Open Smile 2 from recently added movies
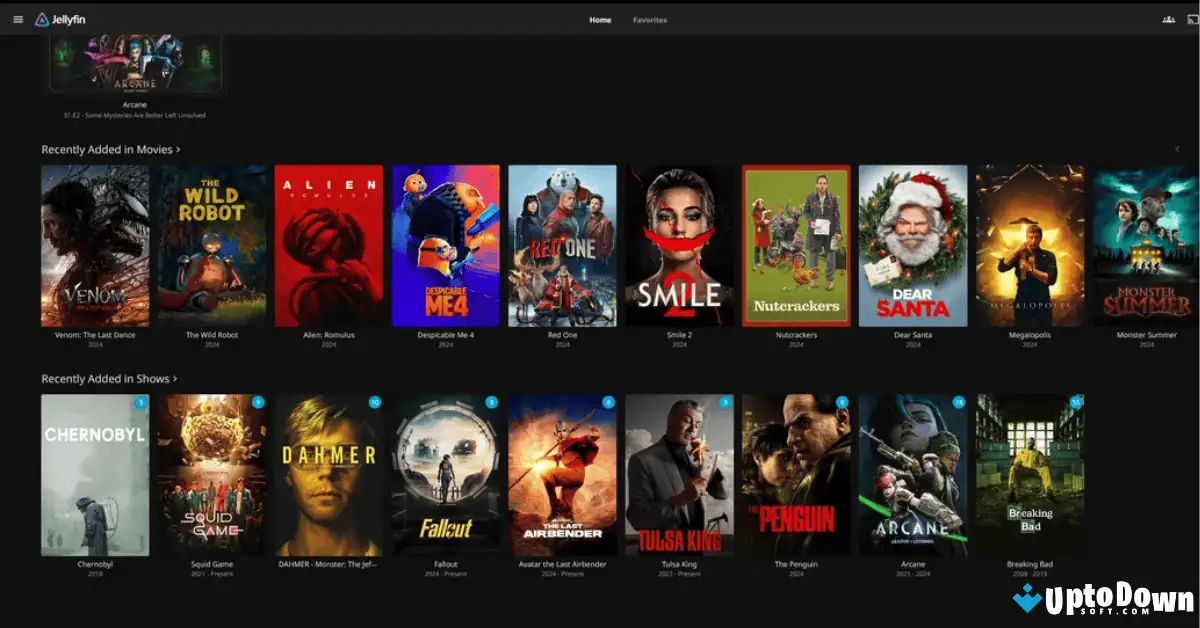The image size is (1200, 628). (679, 245)
